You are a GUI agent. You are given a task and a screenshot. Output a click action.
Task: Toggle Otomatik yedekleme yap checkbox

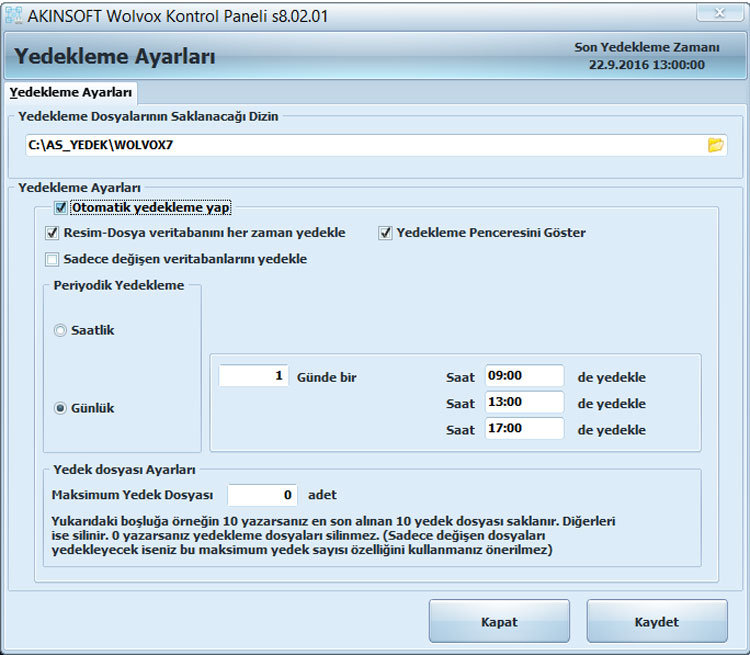pos(61,208)
